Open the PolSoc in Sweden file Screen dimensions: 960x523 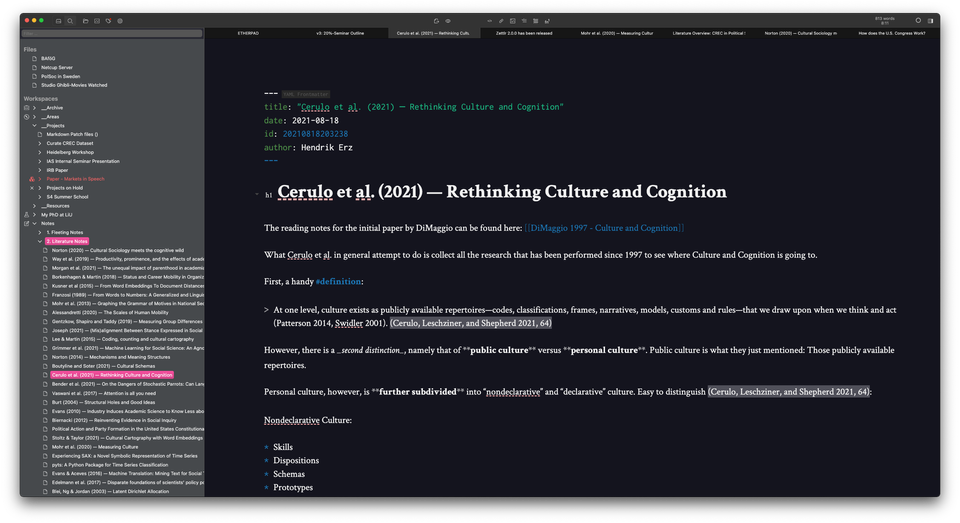61,77
